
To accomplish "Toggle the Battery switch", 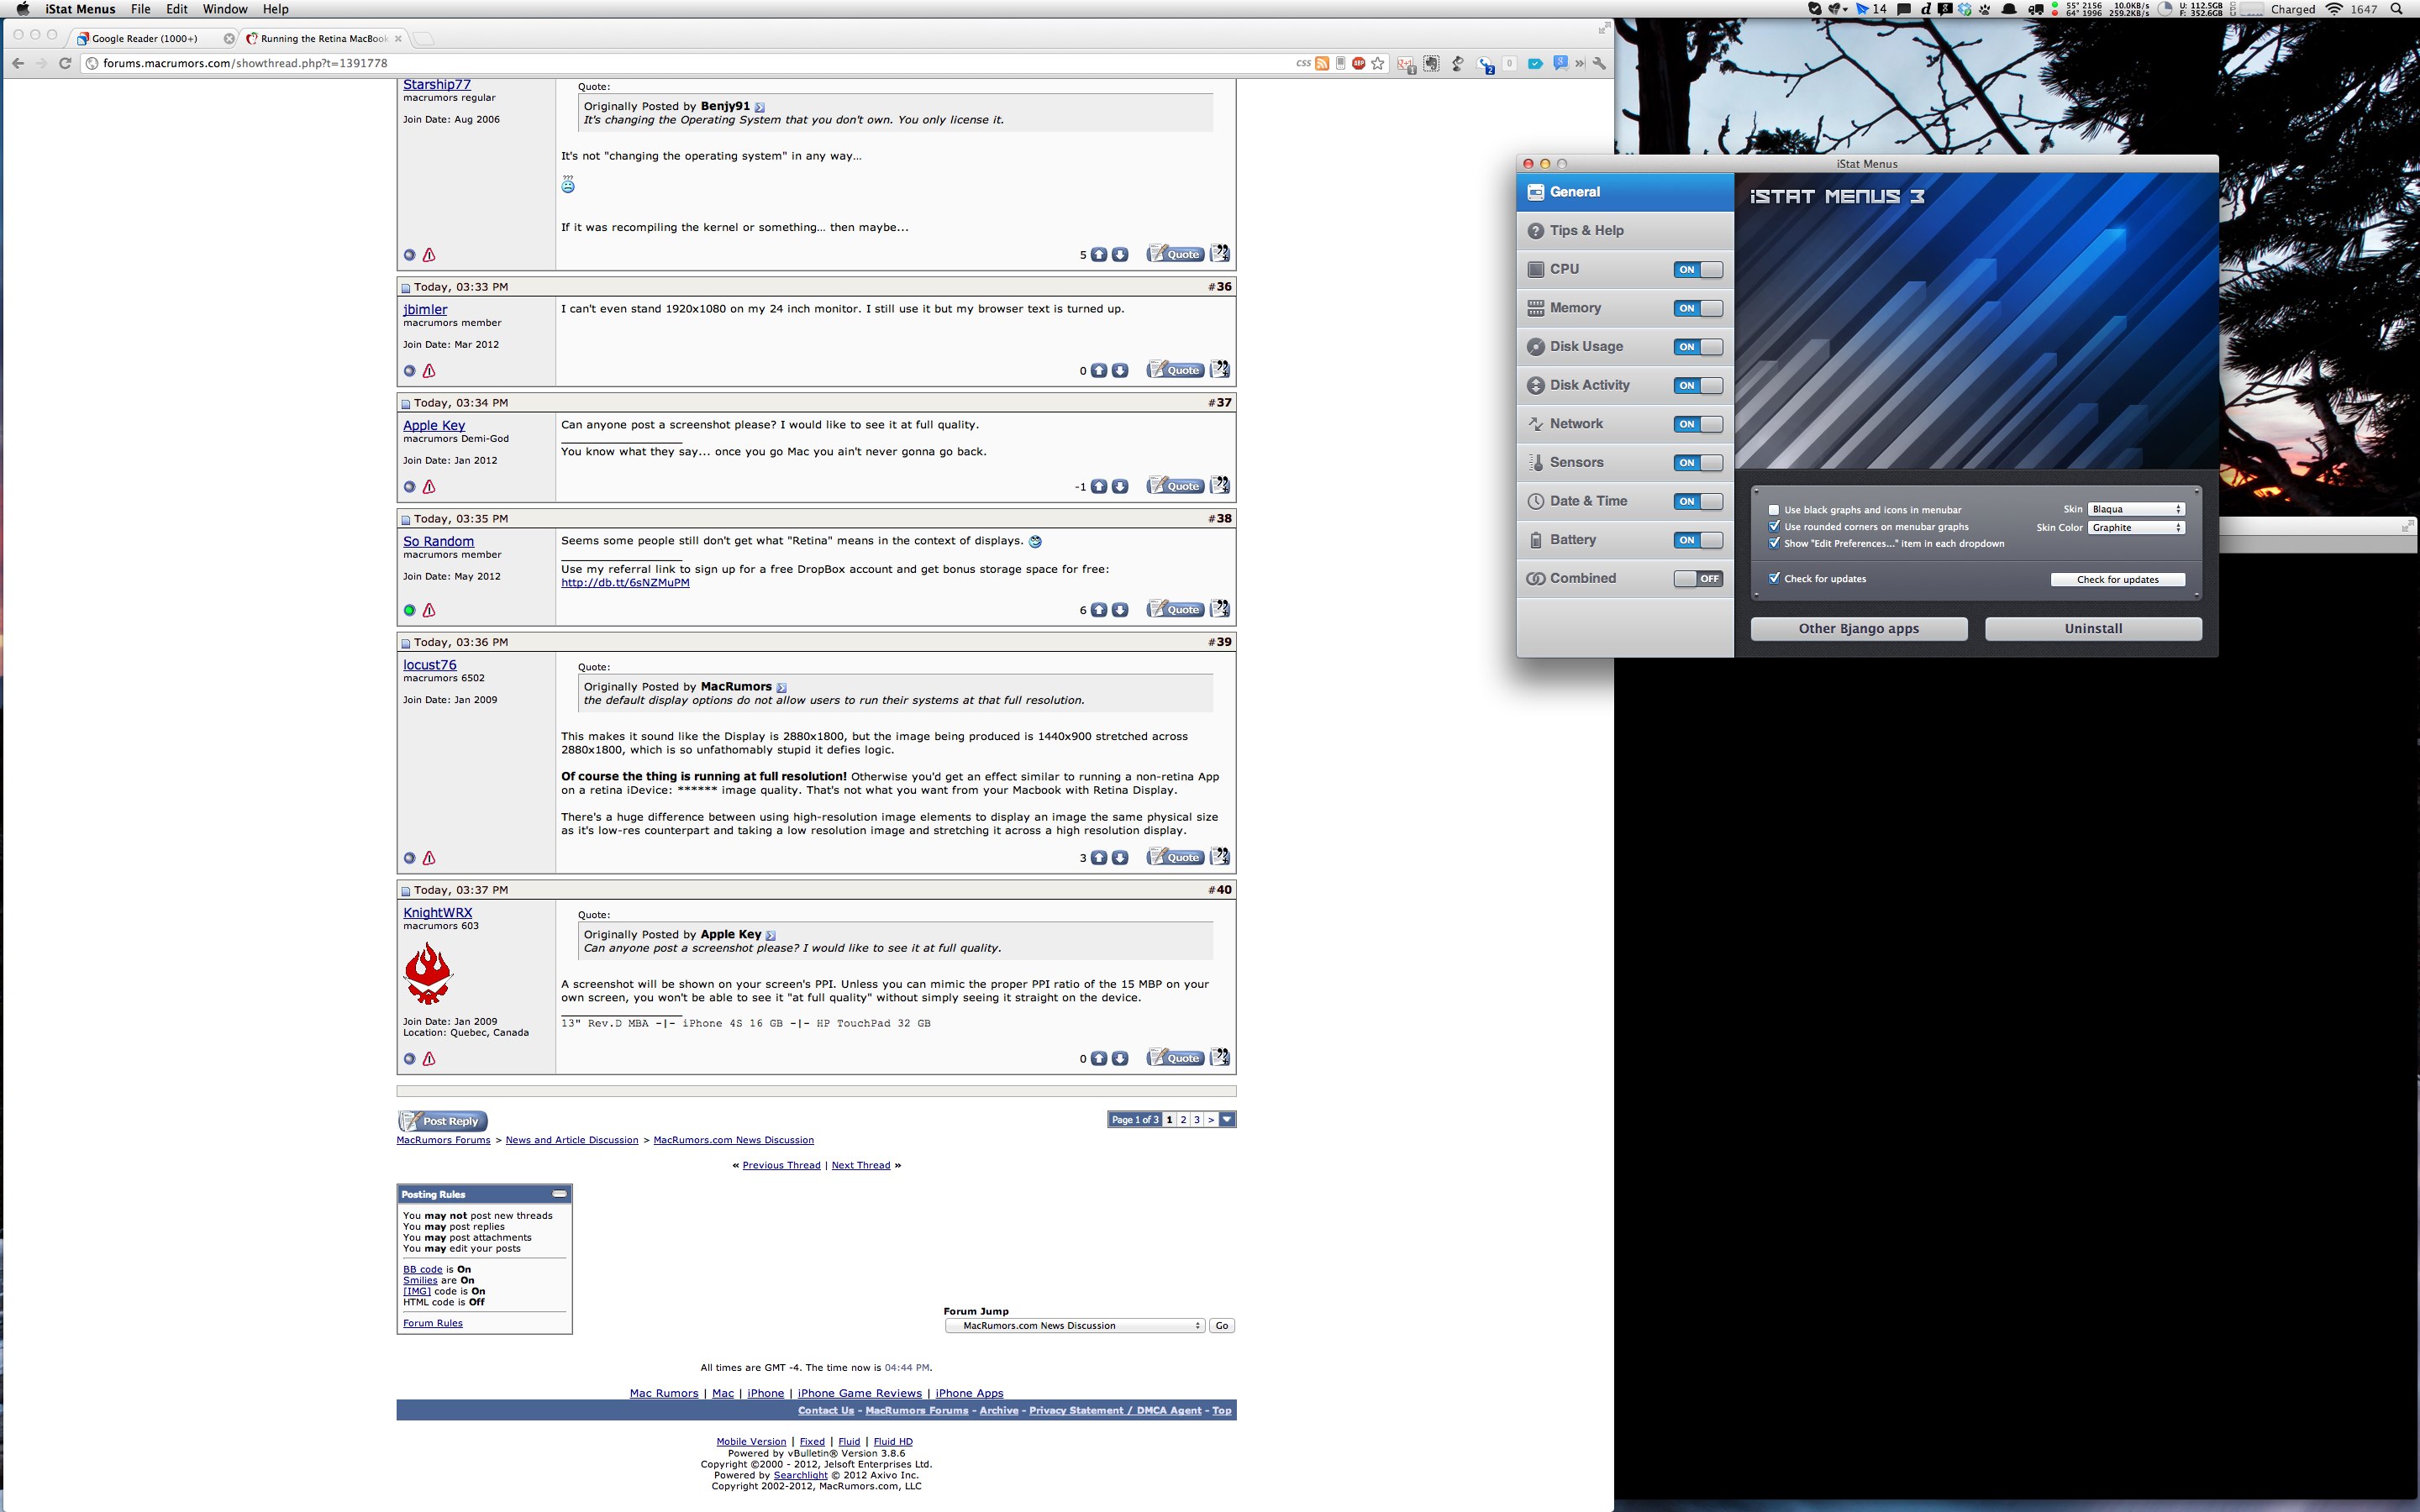I will [1698, 540].
